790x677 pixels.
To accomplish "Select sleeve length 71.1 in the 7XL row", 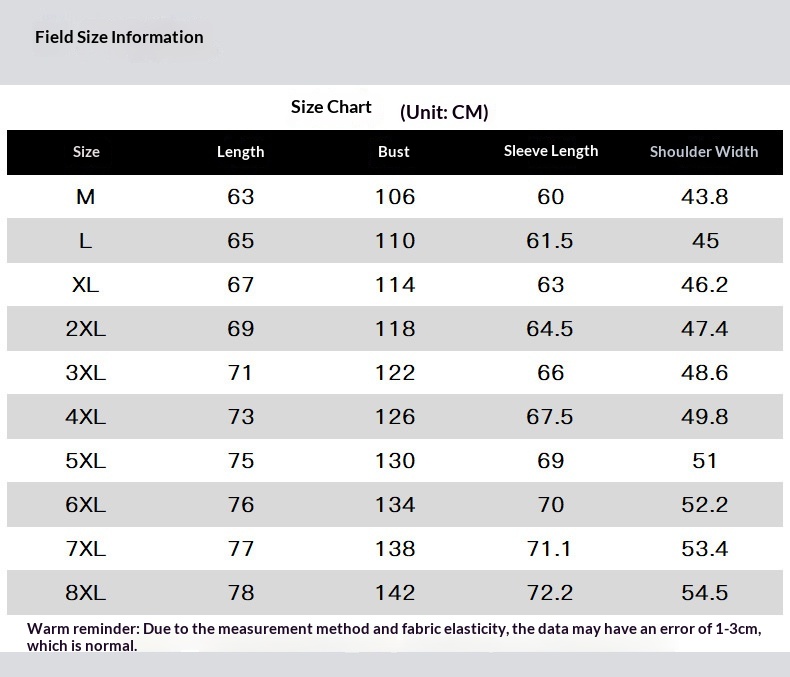I will tap(550, 549).
